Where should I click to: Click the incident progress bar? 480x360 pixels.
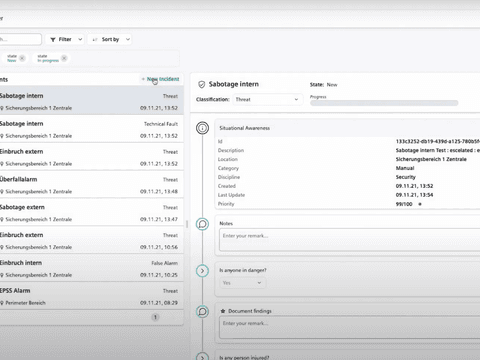384,103
